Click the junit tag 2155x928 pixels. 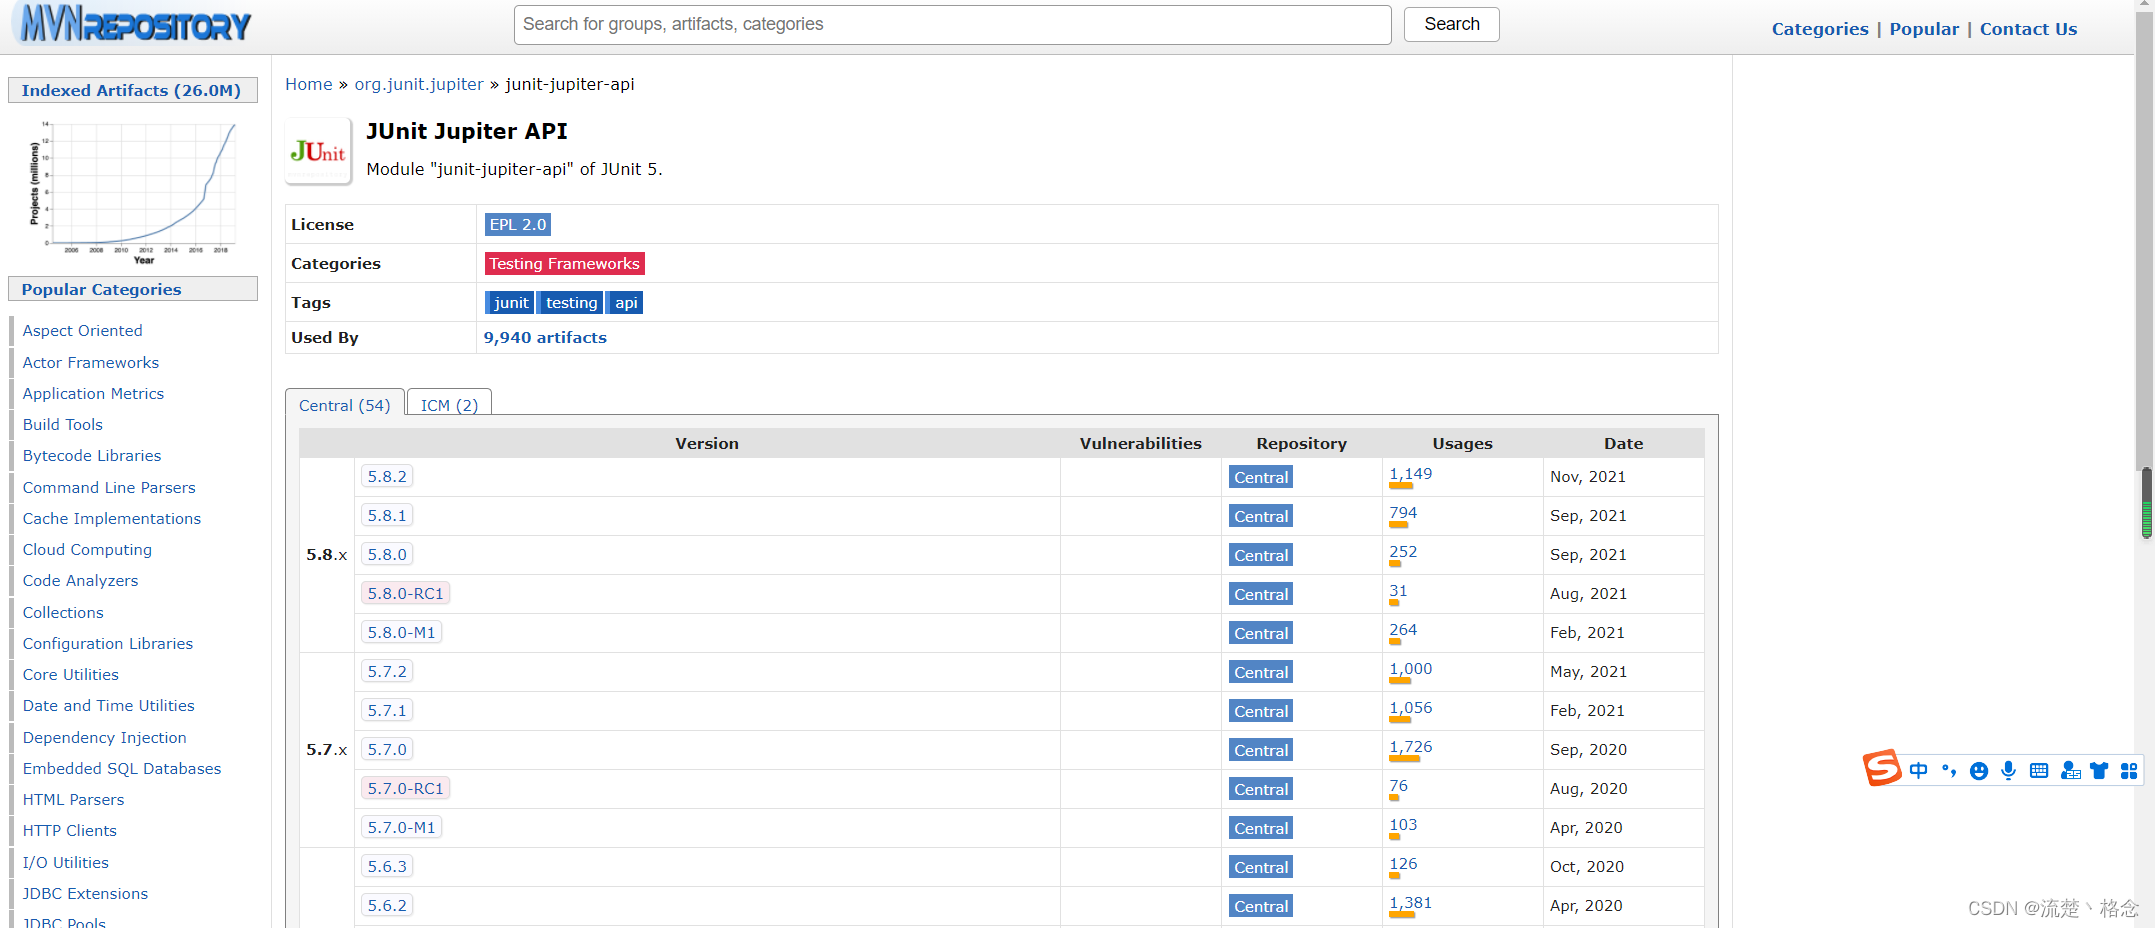coord(510,302)
